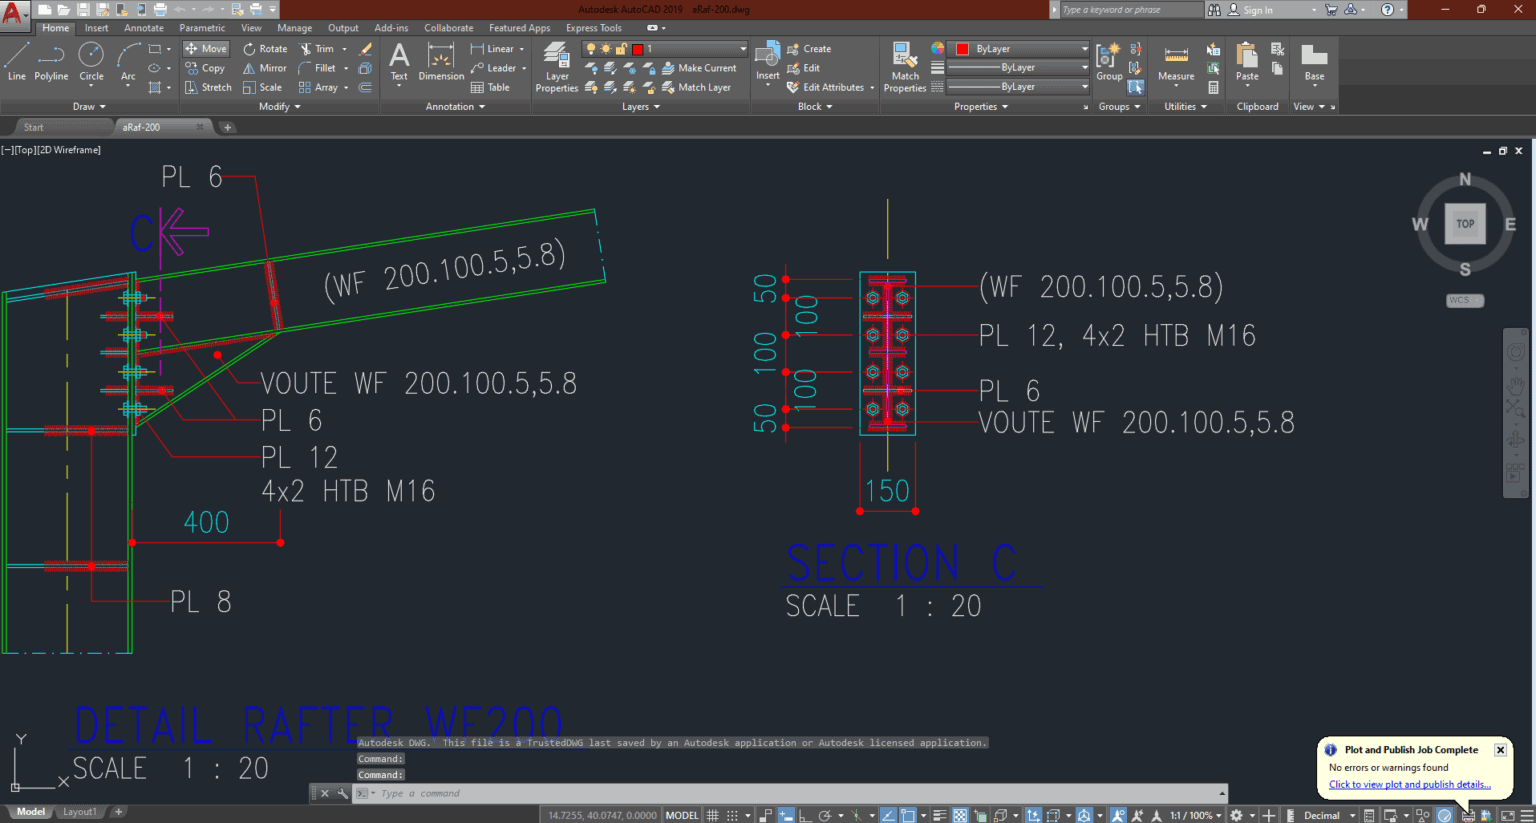
Task: Open the Express Tools ribbon tab
Action: (594, 27)
